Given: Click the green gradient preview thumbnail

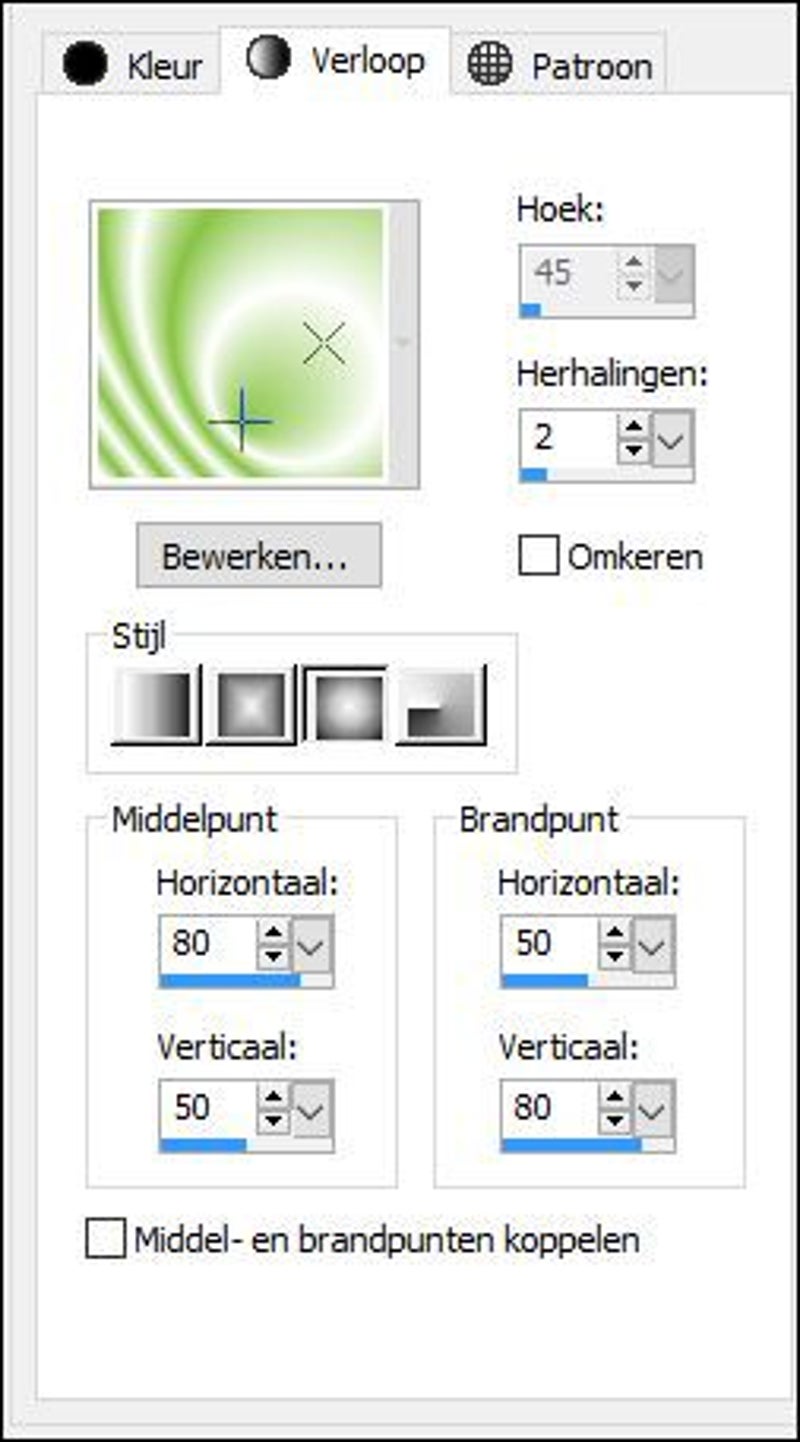Looking at the screenshot, I should coord(240,344).
